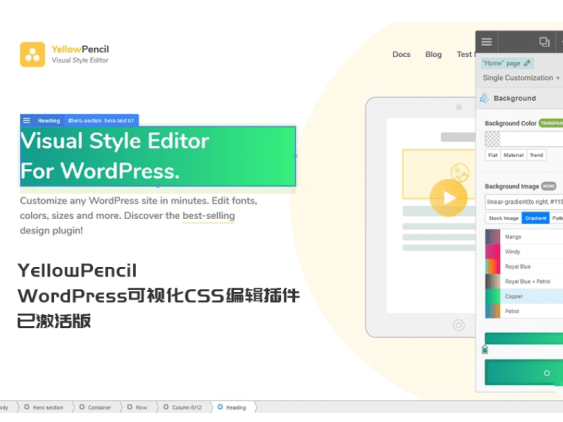Click the Visual Style Editor heading
Image resolution: width=563 pixels, height=422 pixels.
(158, 156)
